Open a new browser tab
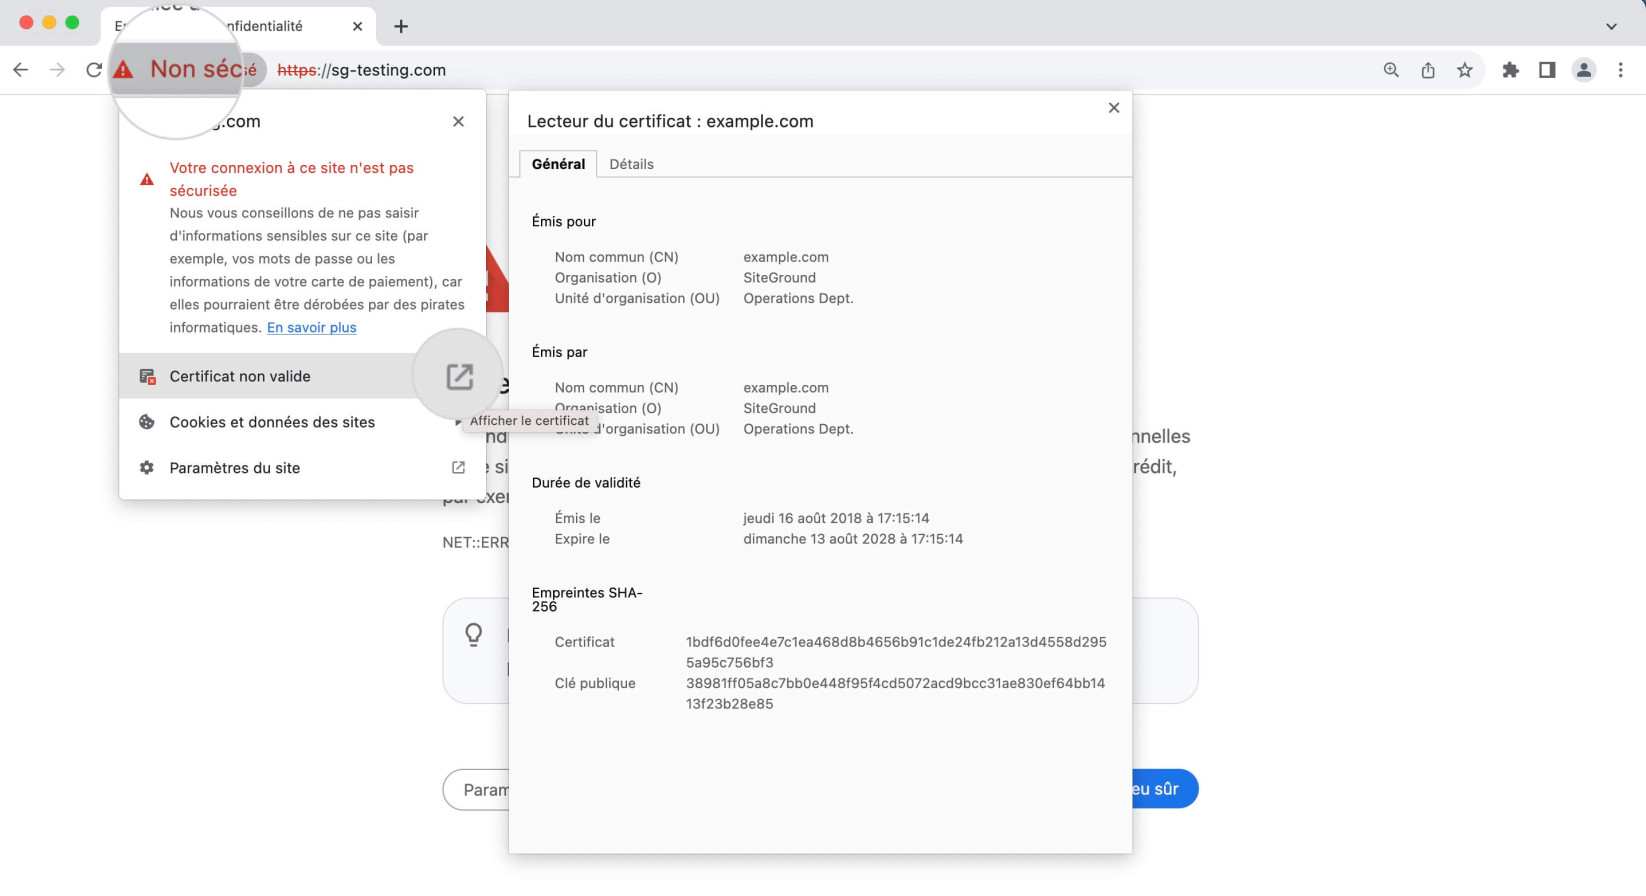1646x896 pixels. (401, 26)
